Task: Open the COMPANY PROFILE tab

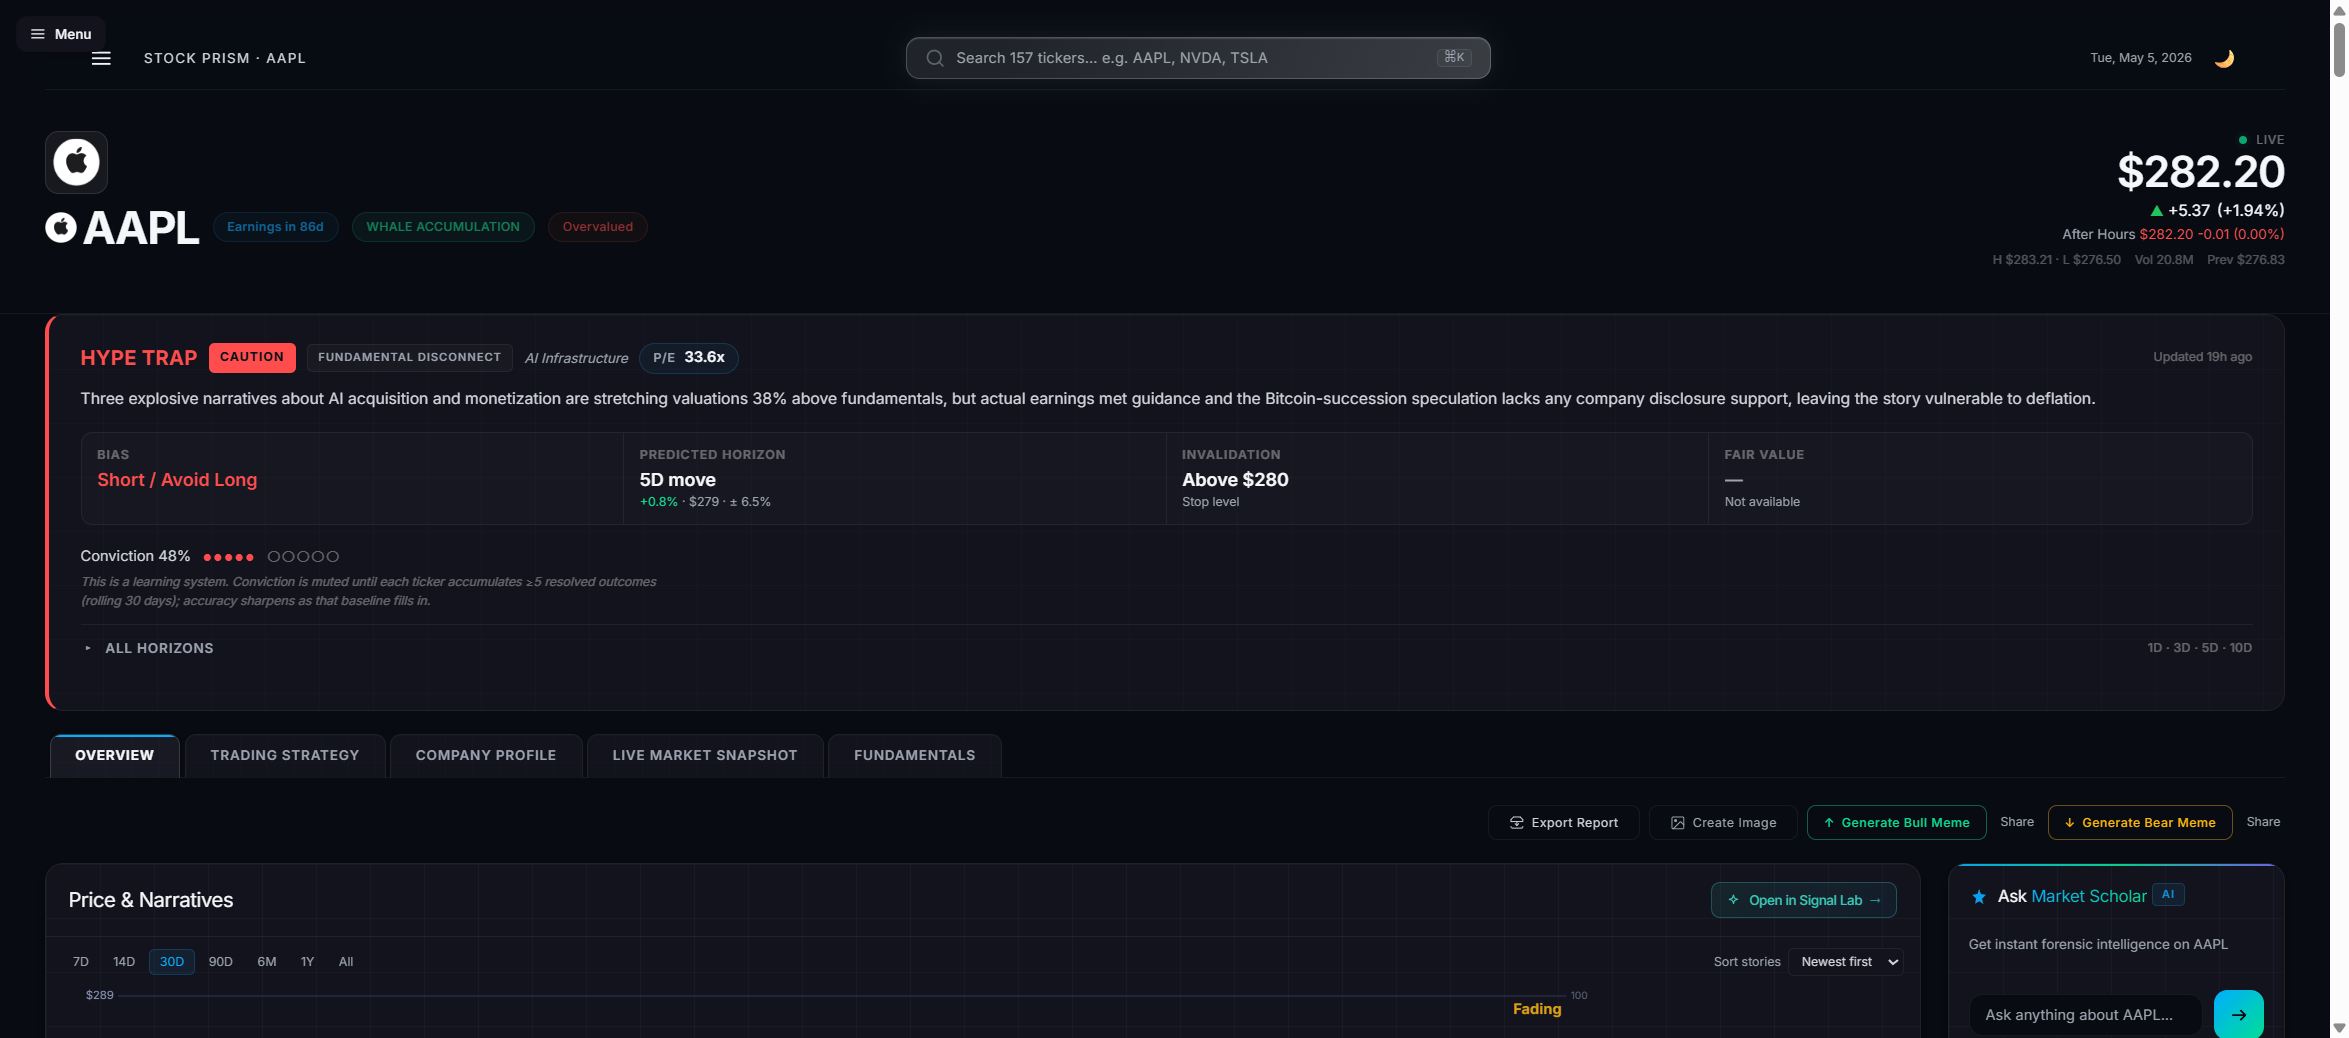Action: [486, 755]
